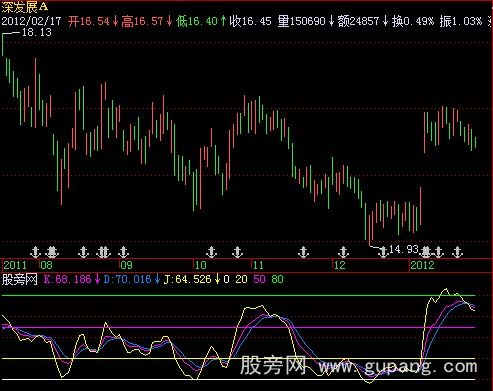This screenshot has width=493, height=391.
Task: Click the anchor marker midway between 11 and 12
Action: [303, 252]
